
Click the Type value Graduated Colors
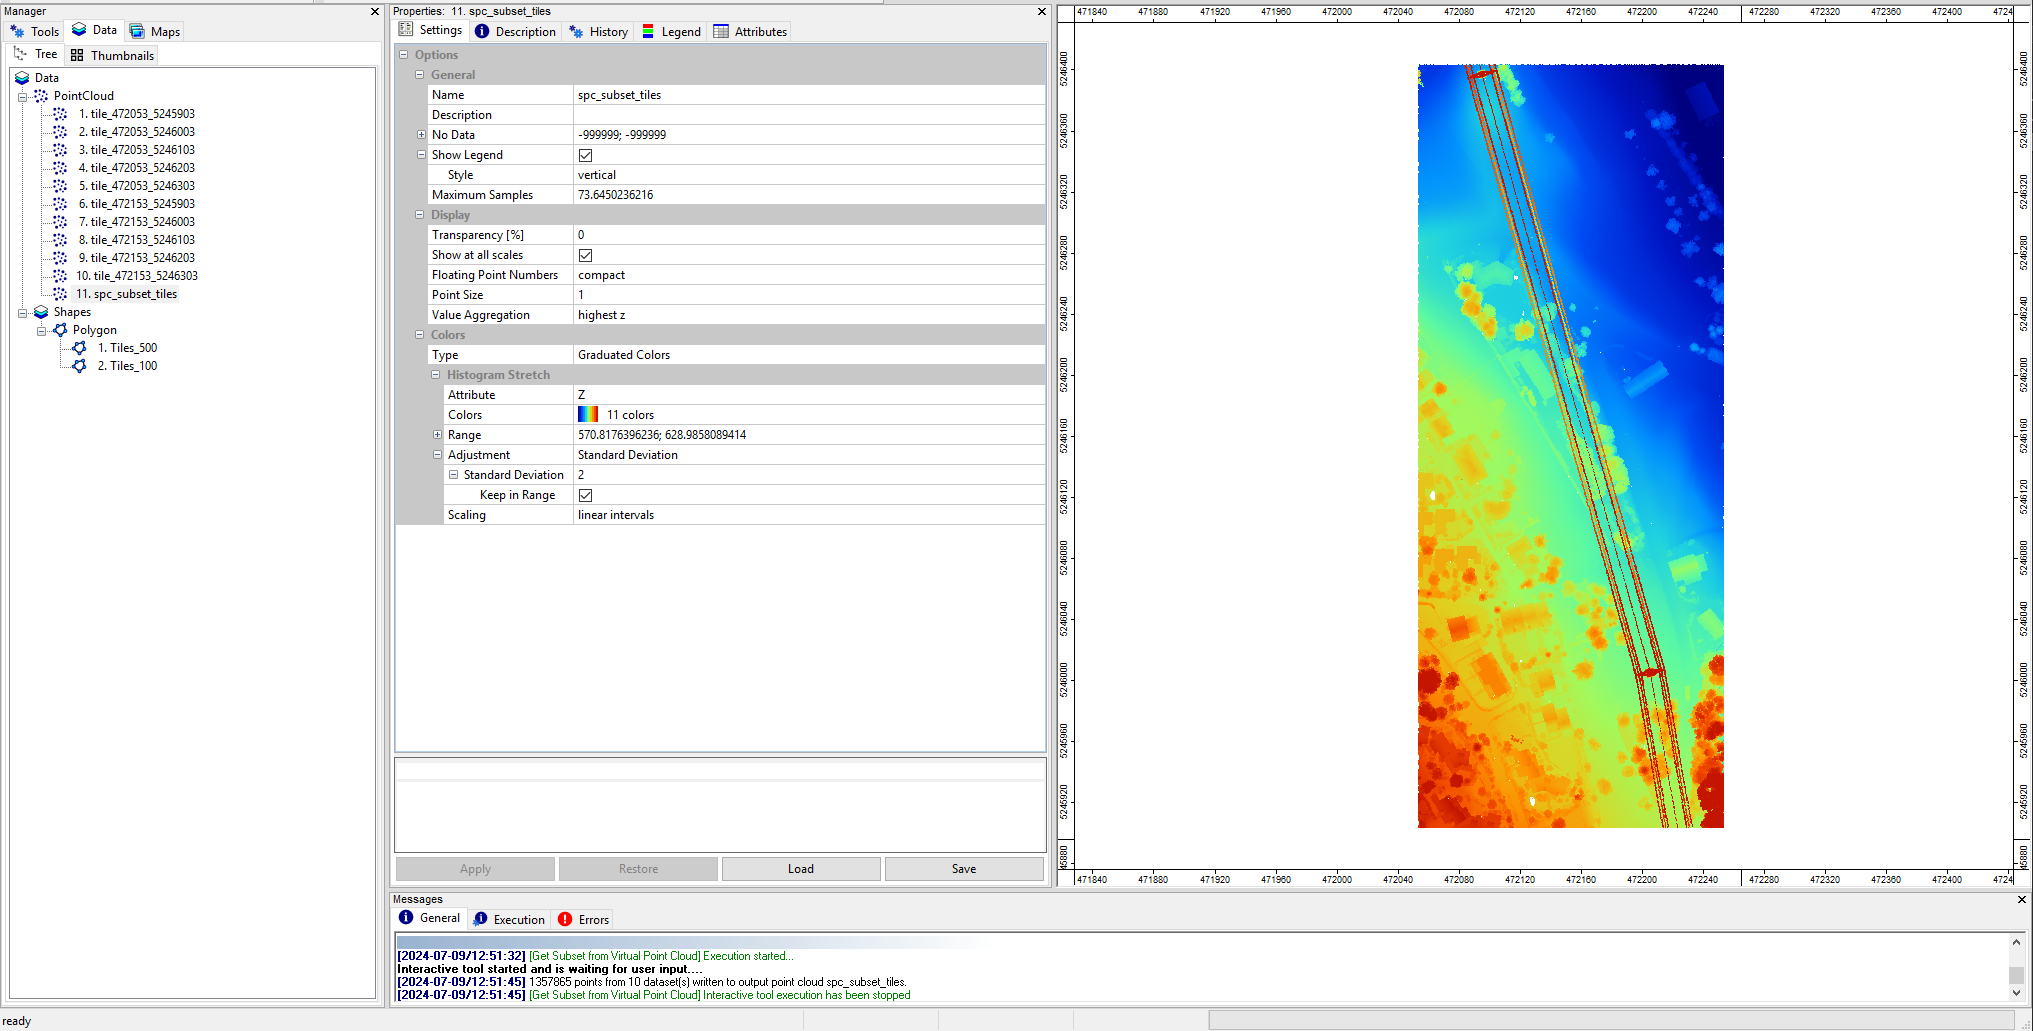point(809,355)
